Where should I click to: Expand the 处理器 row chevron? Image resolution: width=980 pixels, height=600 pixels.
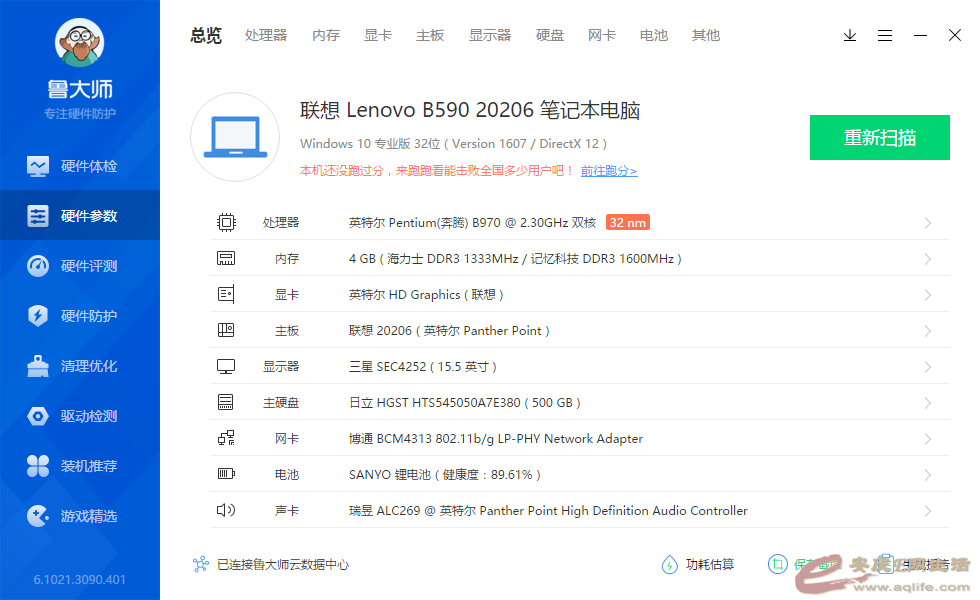click(927, 223)
